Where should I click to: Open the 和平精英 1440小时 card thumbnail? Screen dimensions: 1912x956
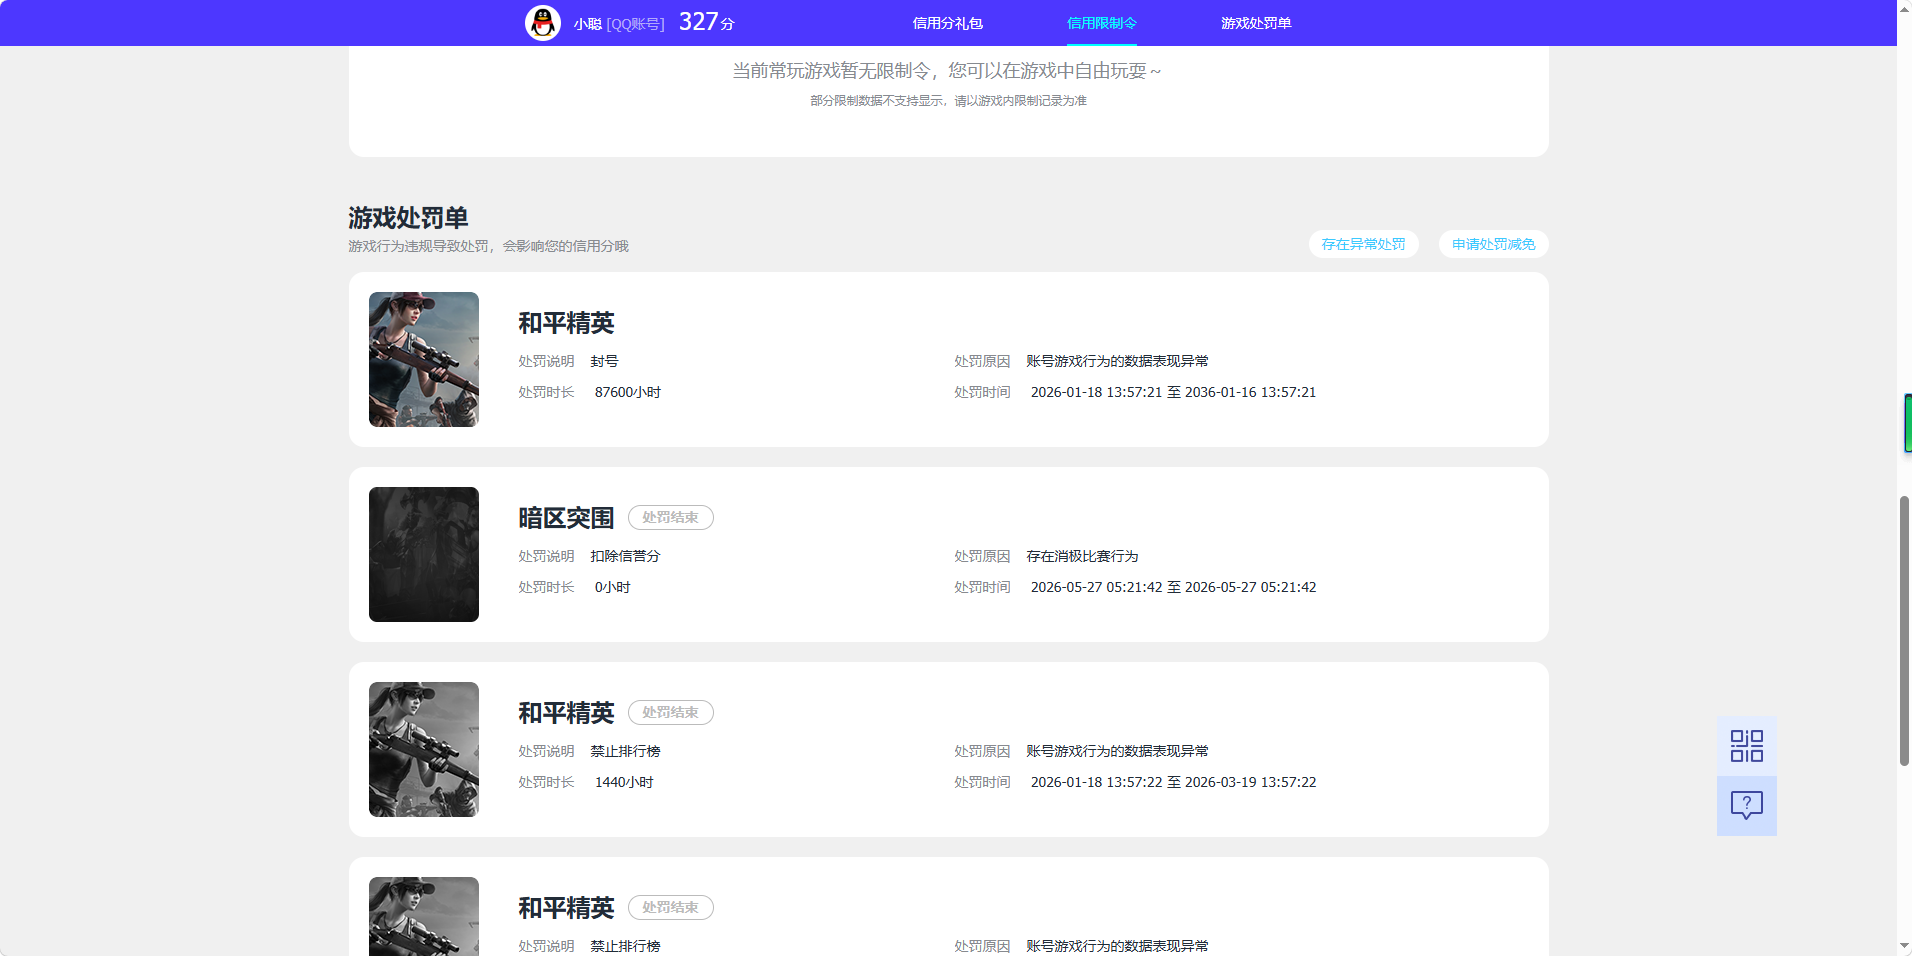(424, 749)
